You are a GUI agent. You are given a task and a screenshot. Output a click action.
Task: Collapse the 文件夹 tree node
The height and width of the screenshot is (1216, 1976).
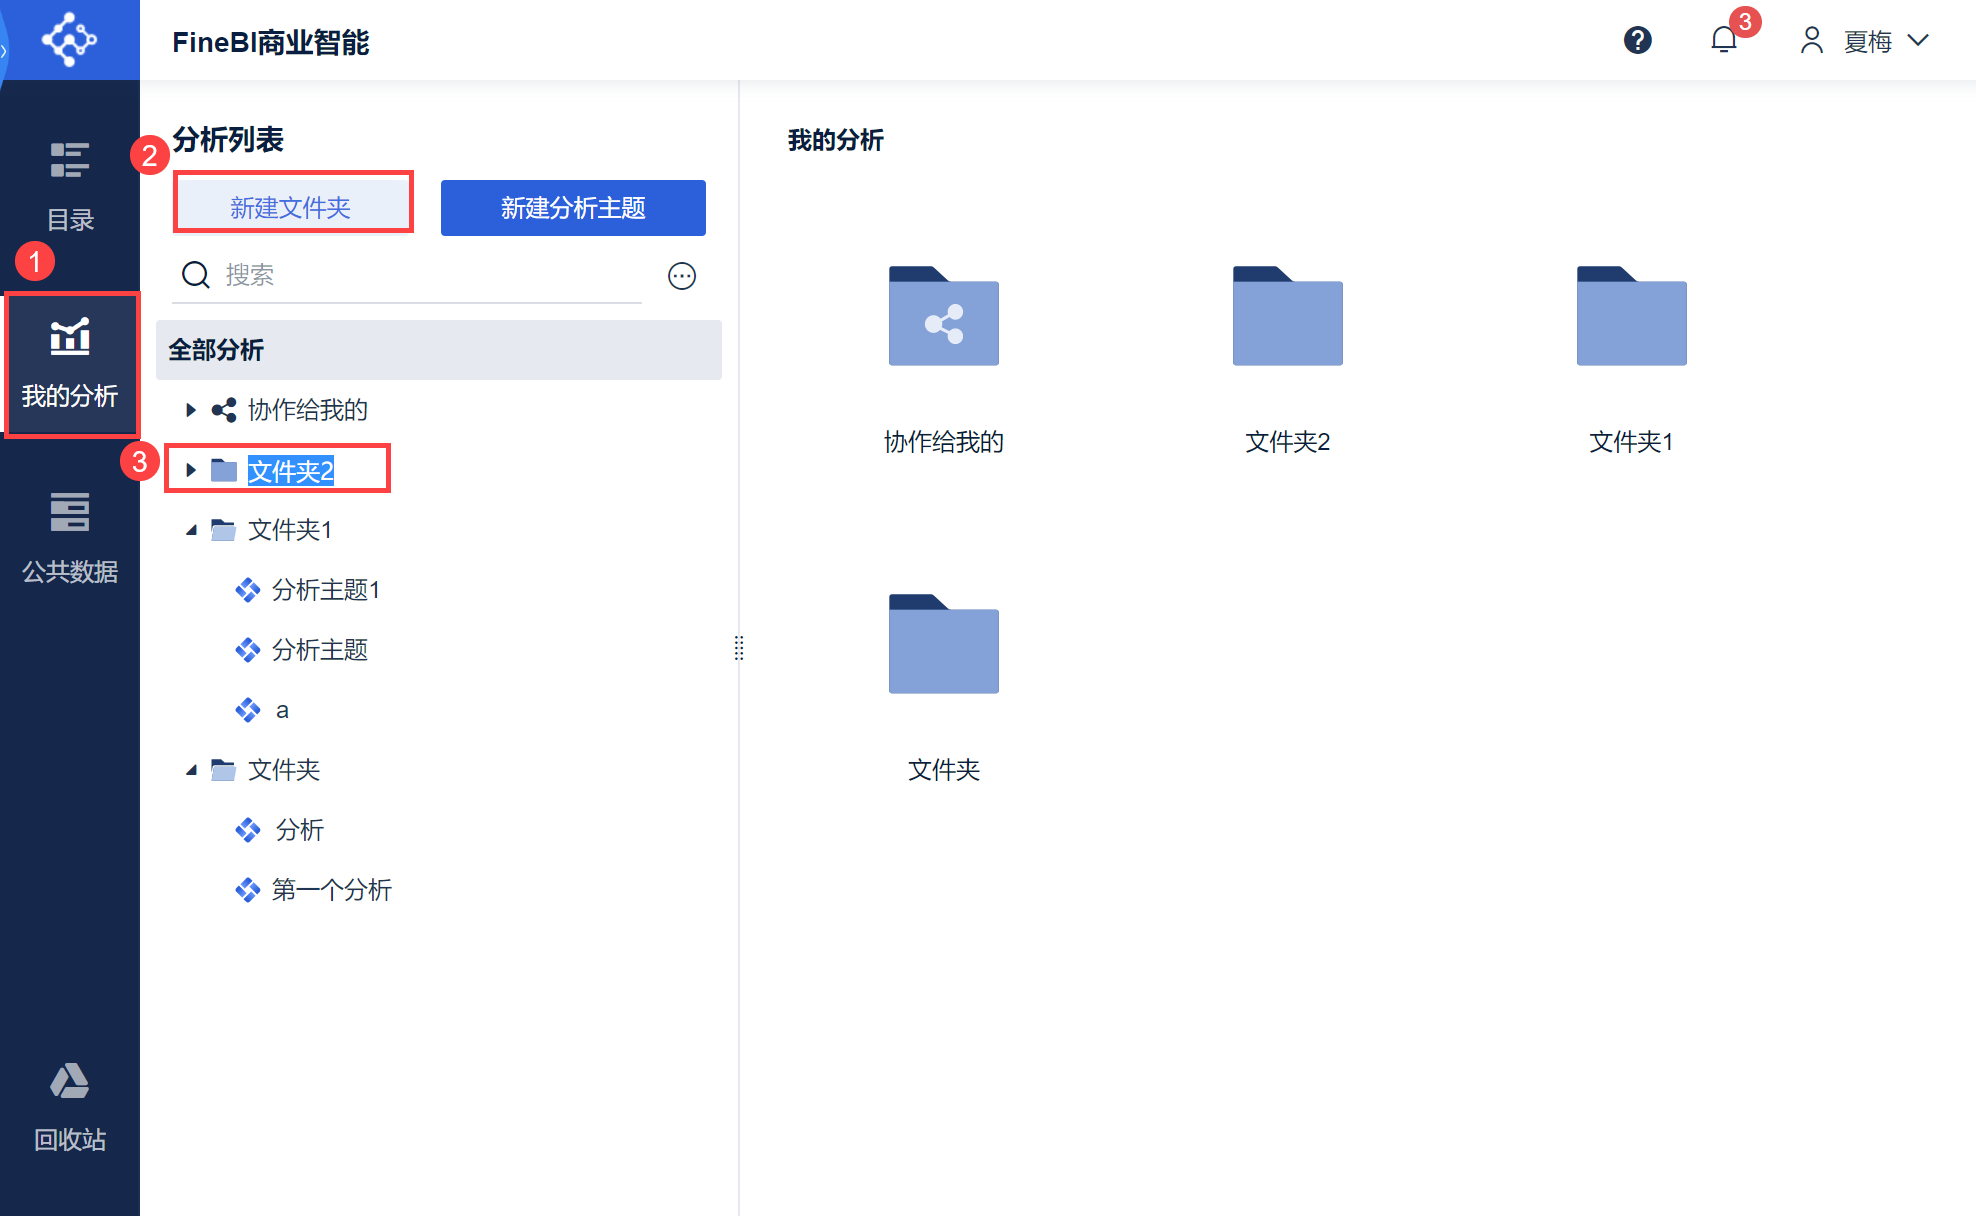click(x=190, y=770)
